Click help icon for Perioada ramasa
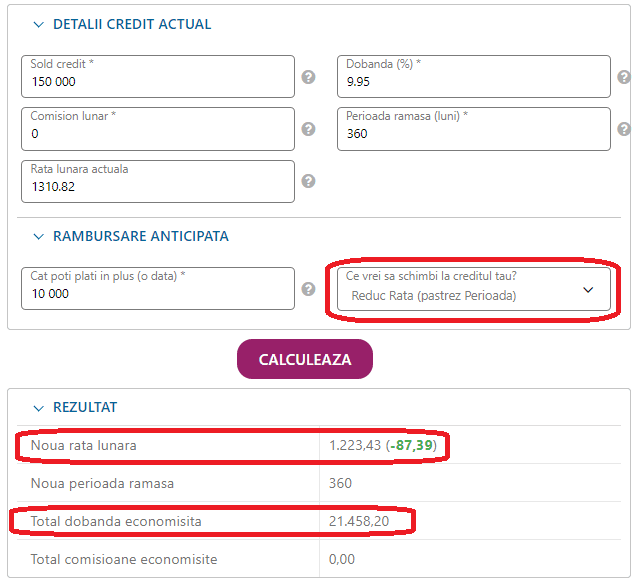This screenshot has height=585, width=641. coord(624,129)
